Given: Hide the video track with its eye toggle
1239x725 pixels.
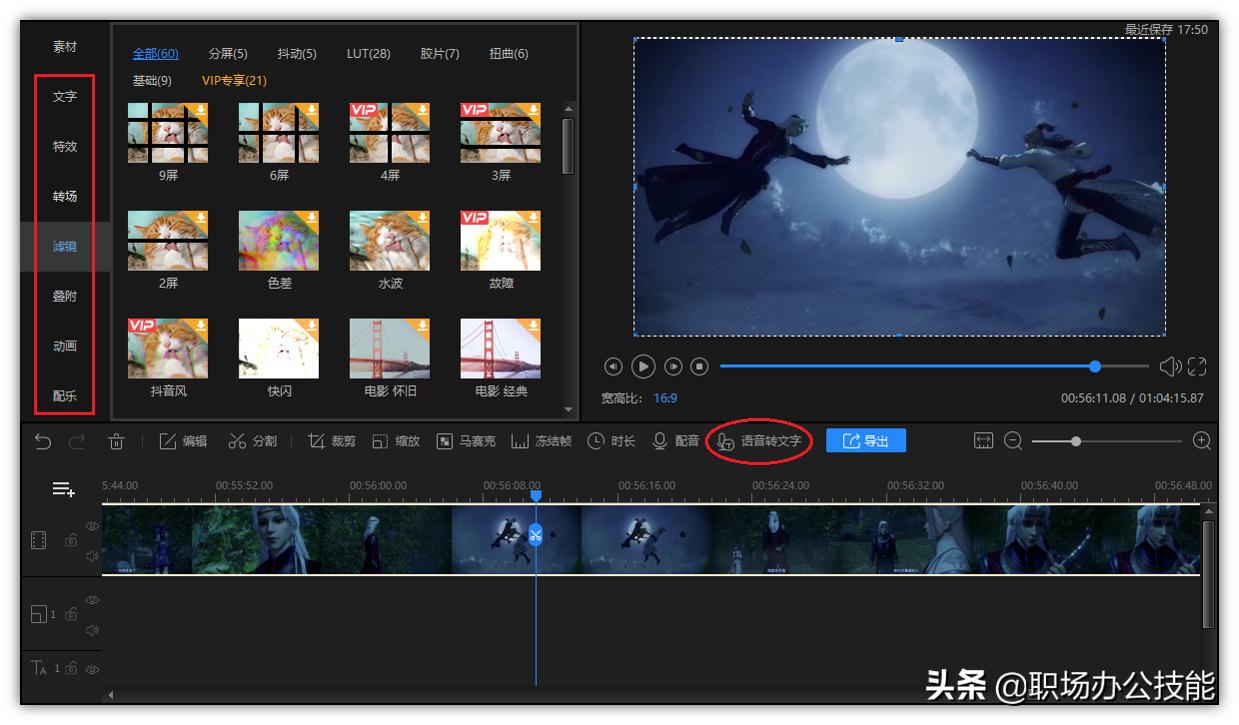Looking at the screenshot, I should pyautogui.click(x=91, y=526).
